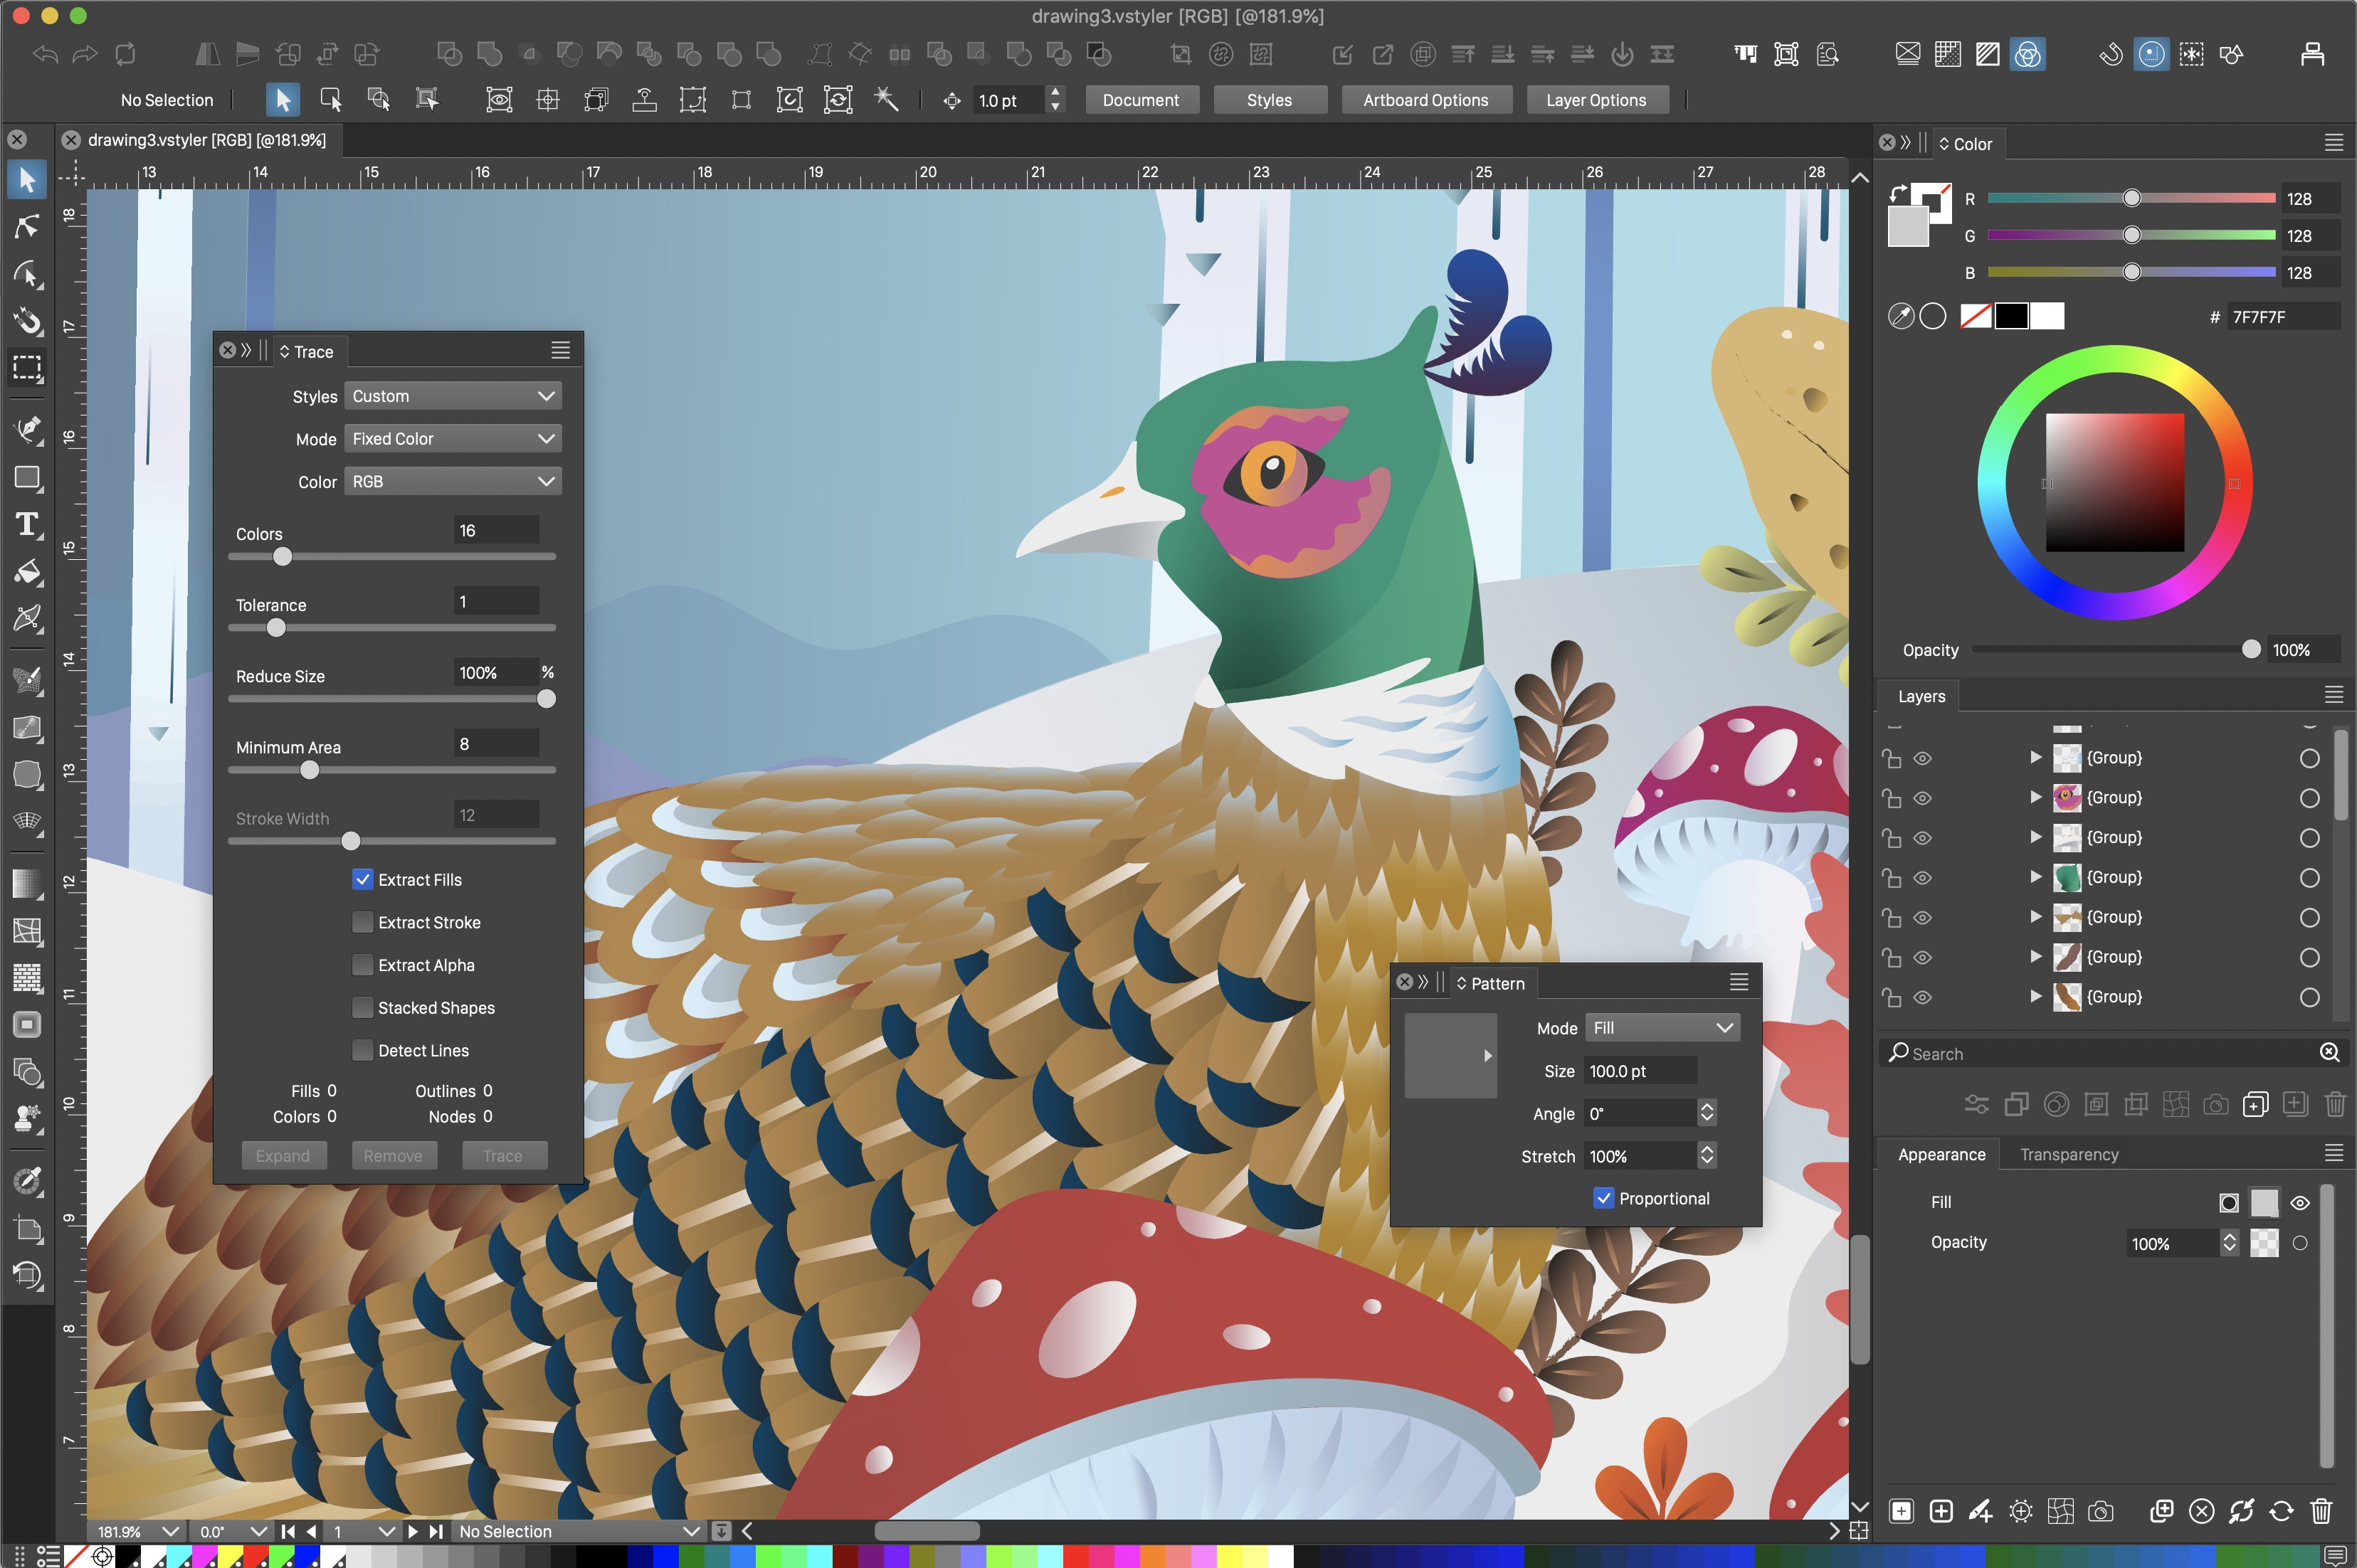Expand the {Group} layer with green thumbnail
Image resolution: width=2357 pixels, height=1568 pixels.
point(2035,877)
